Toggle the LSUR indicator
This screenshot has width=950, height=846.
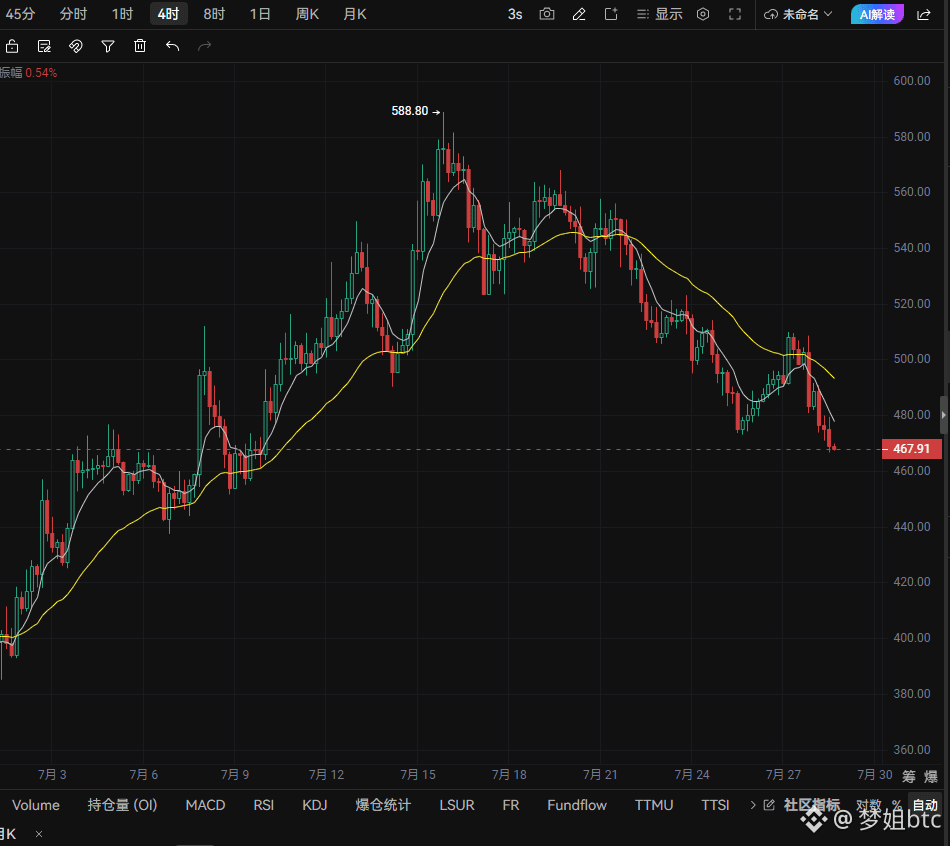coord(457,805)
